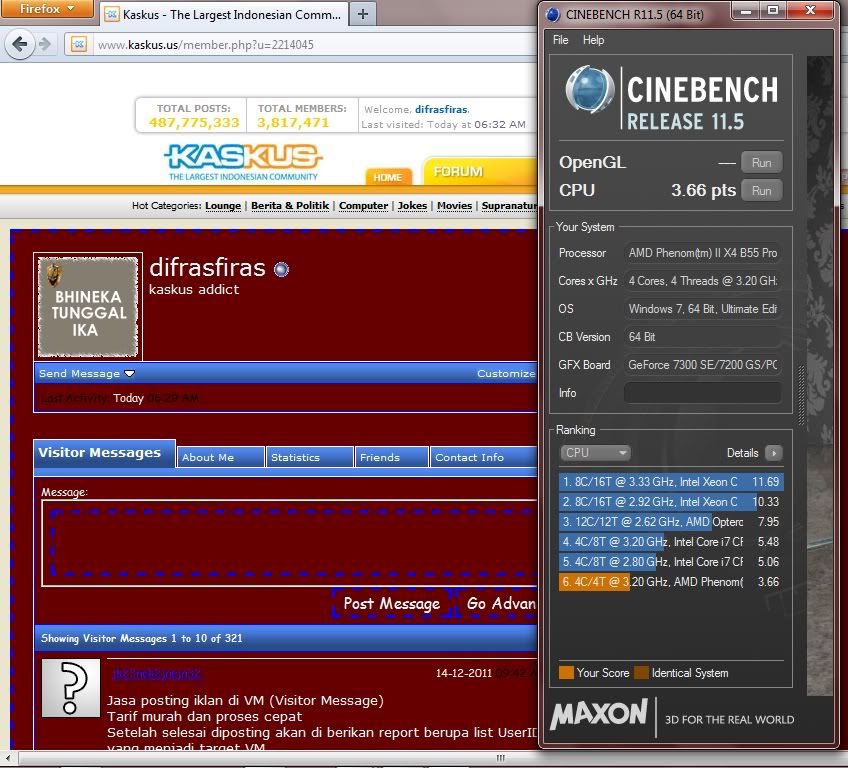Switch to the Visitor Messages tab
The width and height of the screenshot is (848, 768).
click(x=105, y=453)
